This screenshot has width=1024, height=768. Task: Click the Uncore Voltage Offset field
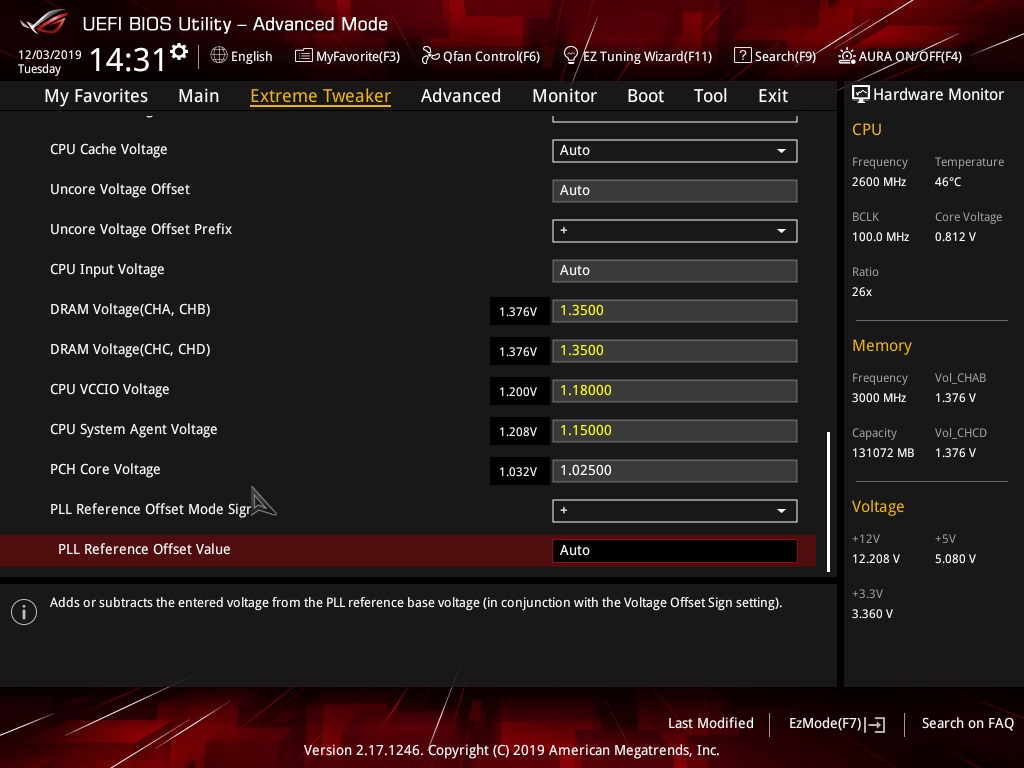coord(675,191)
